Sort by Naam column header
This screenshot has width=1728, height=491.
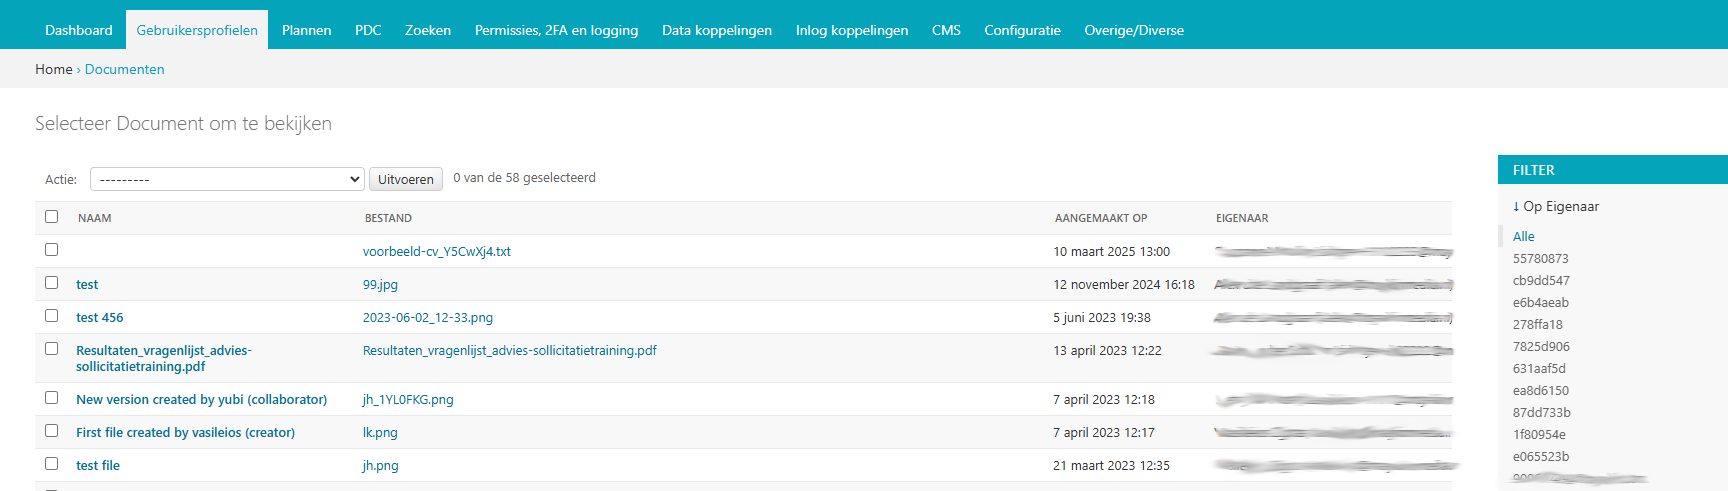pyautogui.click(x=95, y=218)
